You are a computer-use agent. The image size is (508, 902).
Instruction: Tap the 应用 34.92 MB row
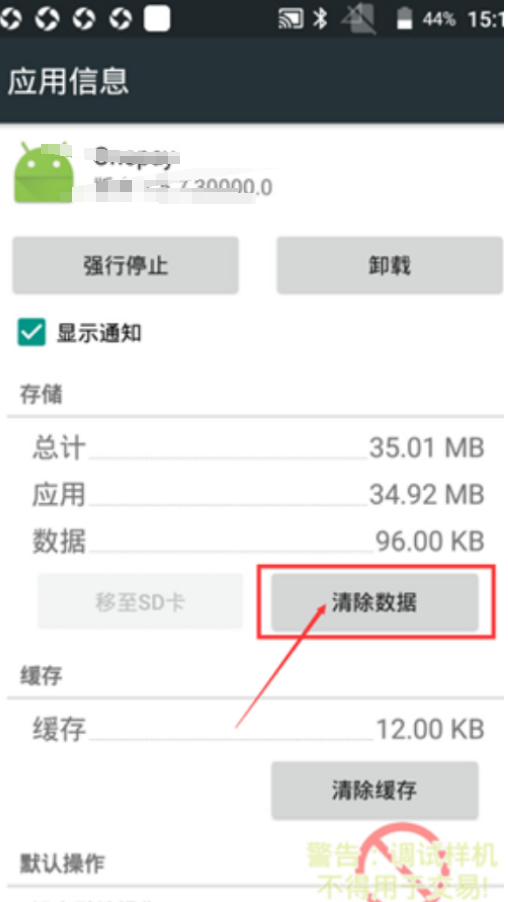pyautogui.click(x=257, y=495)
